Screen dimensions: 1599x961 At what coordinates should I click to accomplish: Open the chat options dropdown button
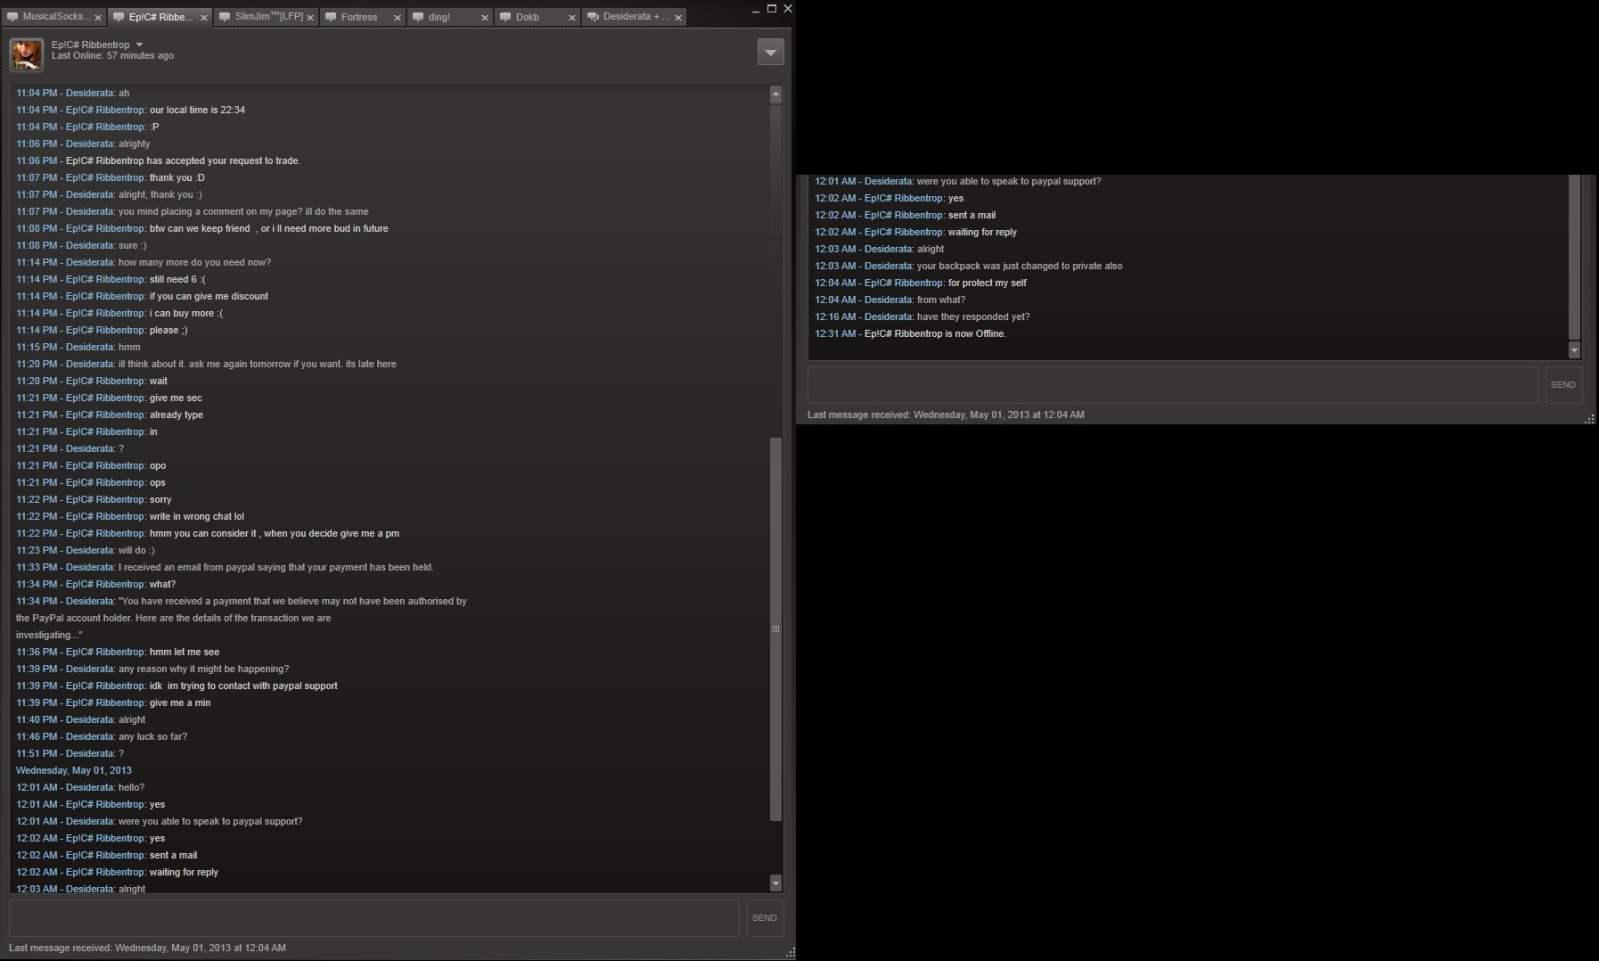770,52
